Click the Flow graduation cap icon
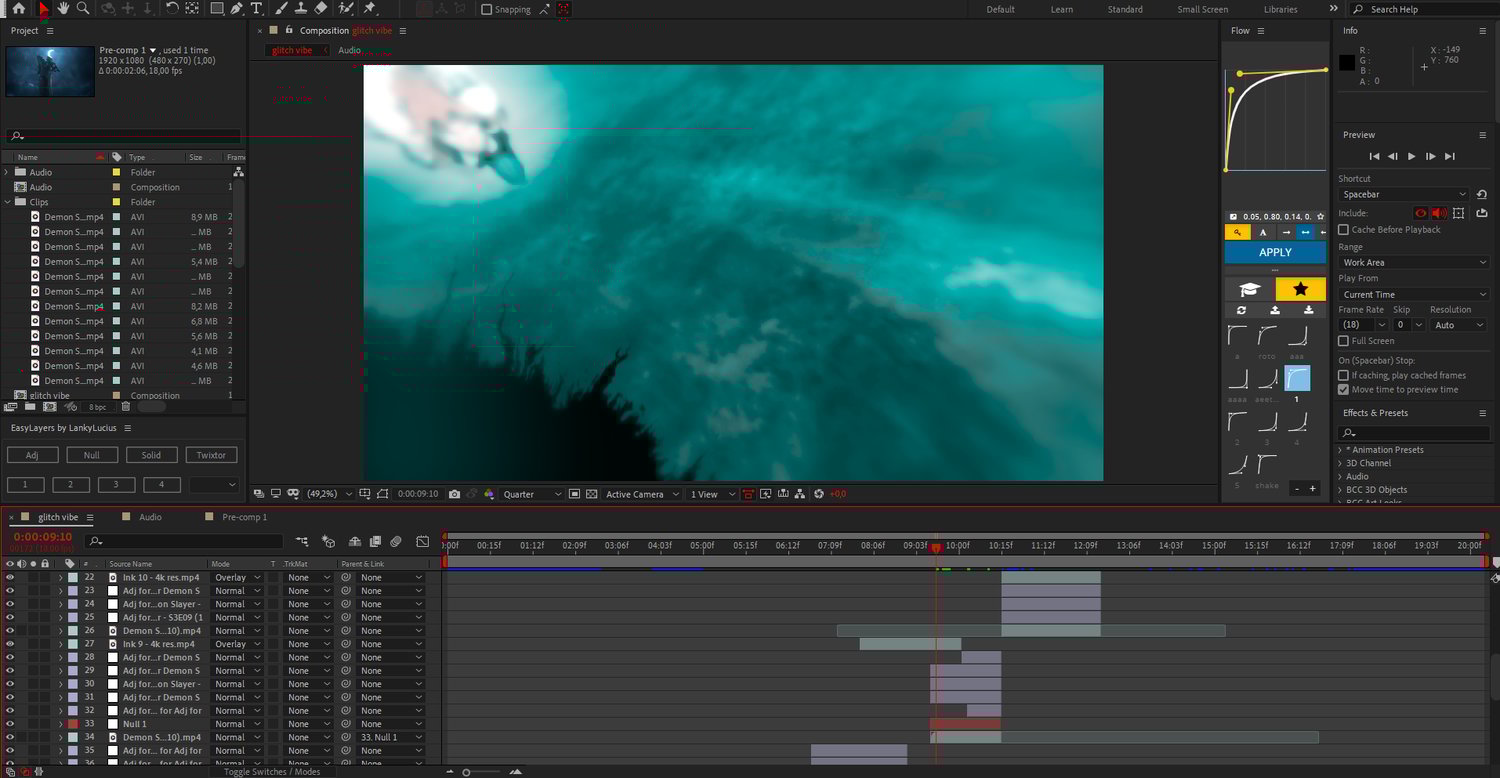 click(x=1250, y=289)
